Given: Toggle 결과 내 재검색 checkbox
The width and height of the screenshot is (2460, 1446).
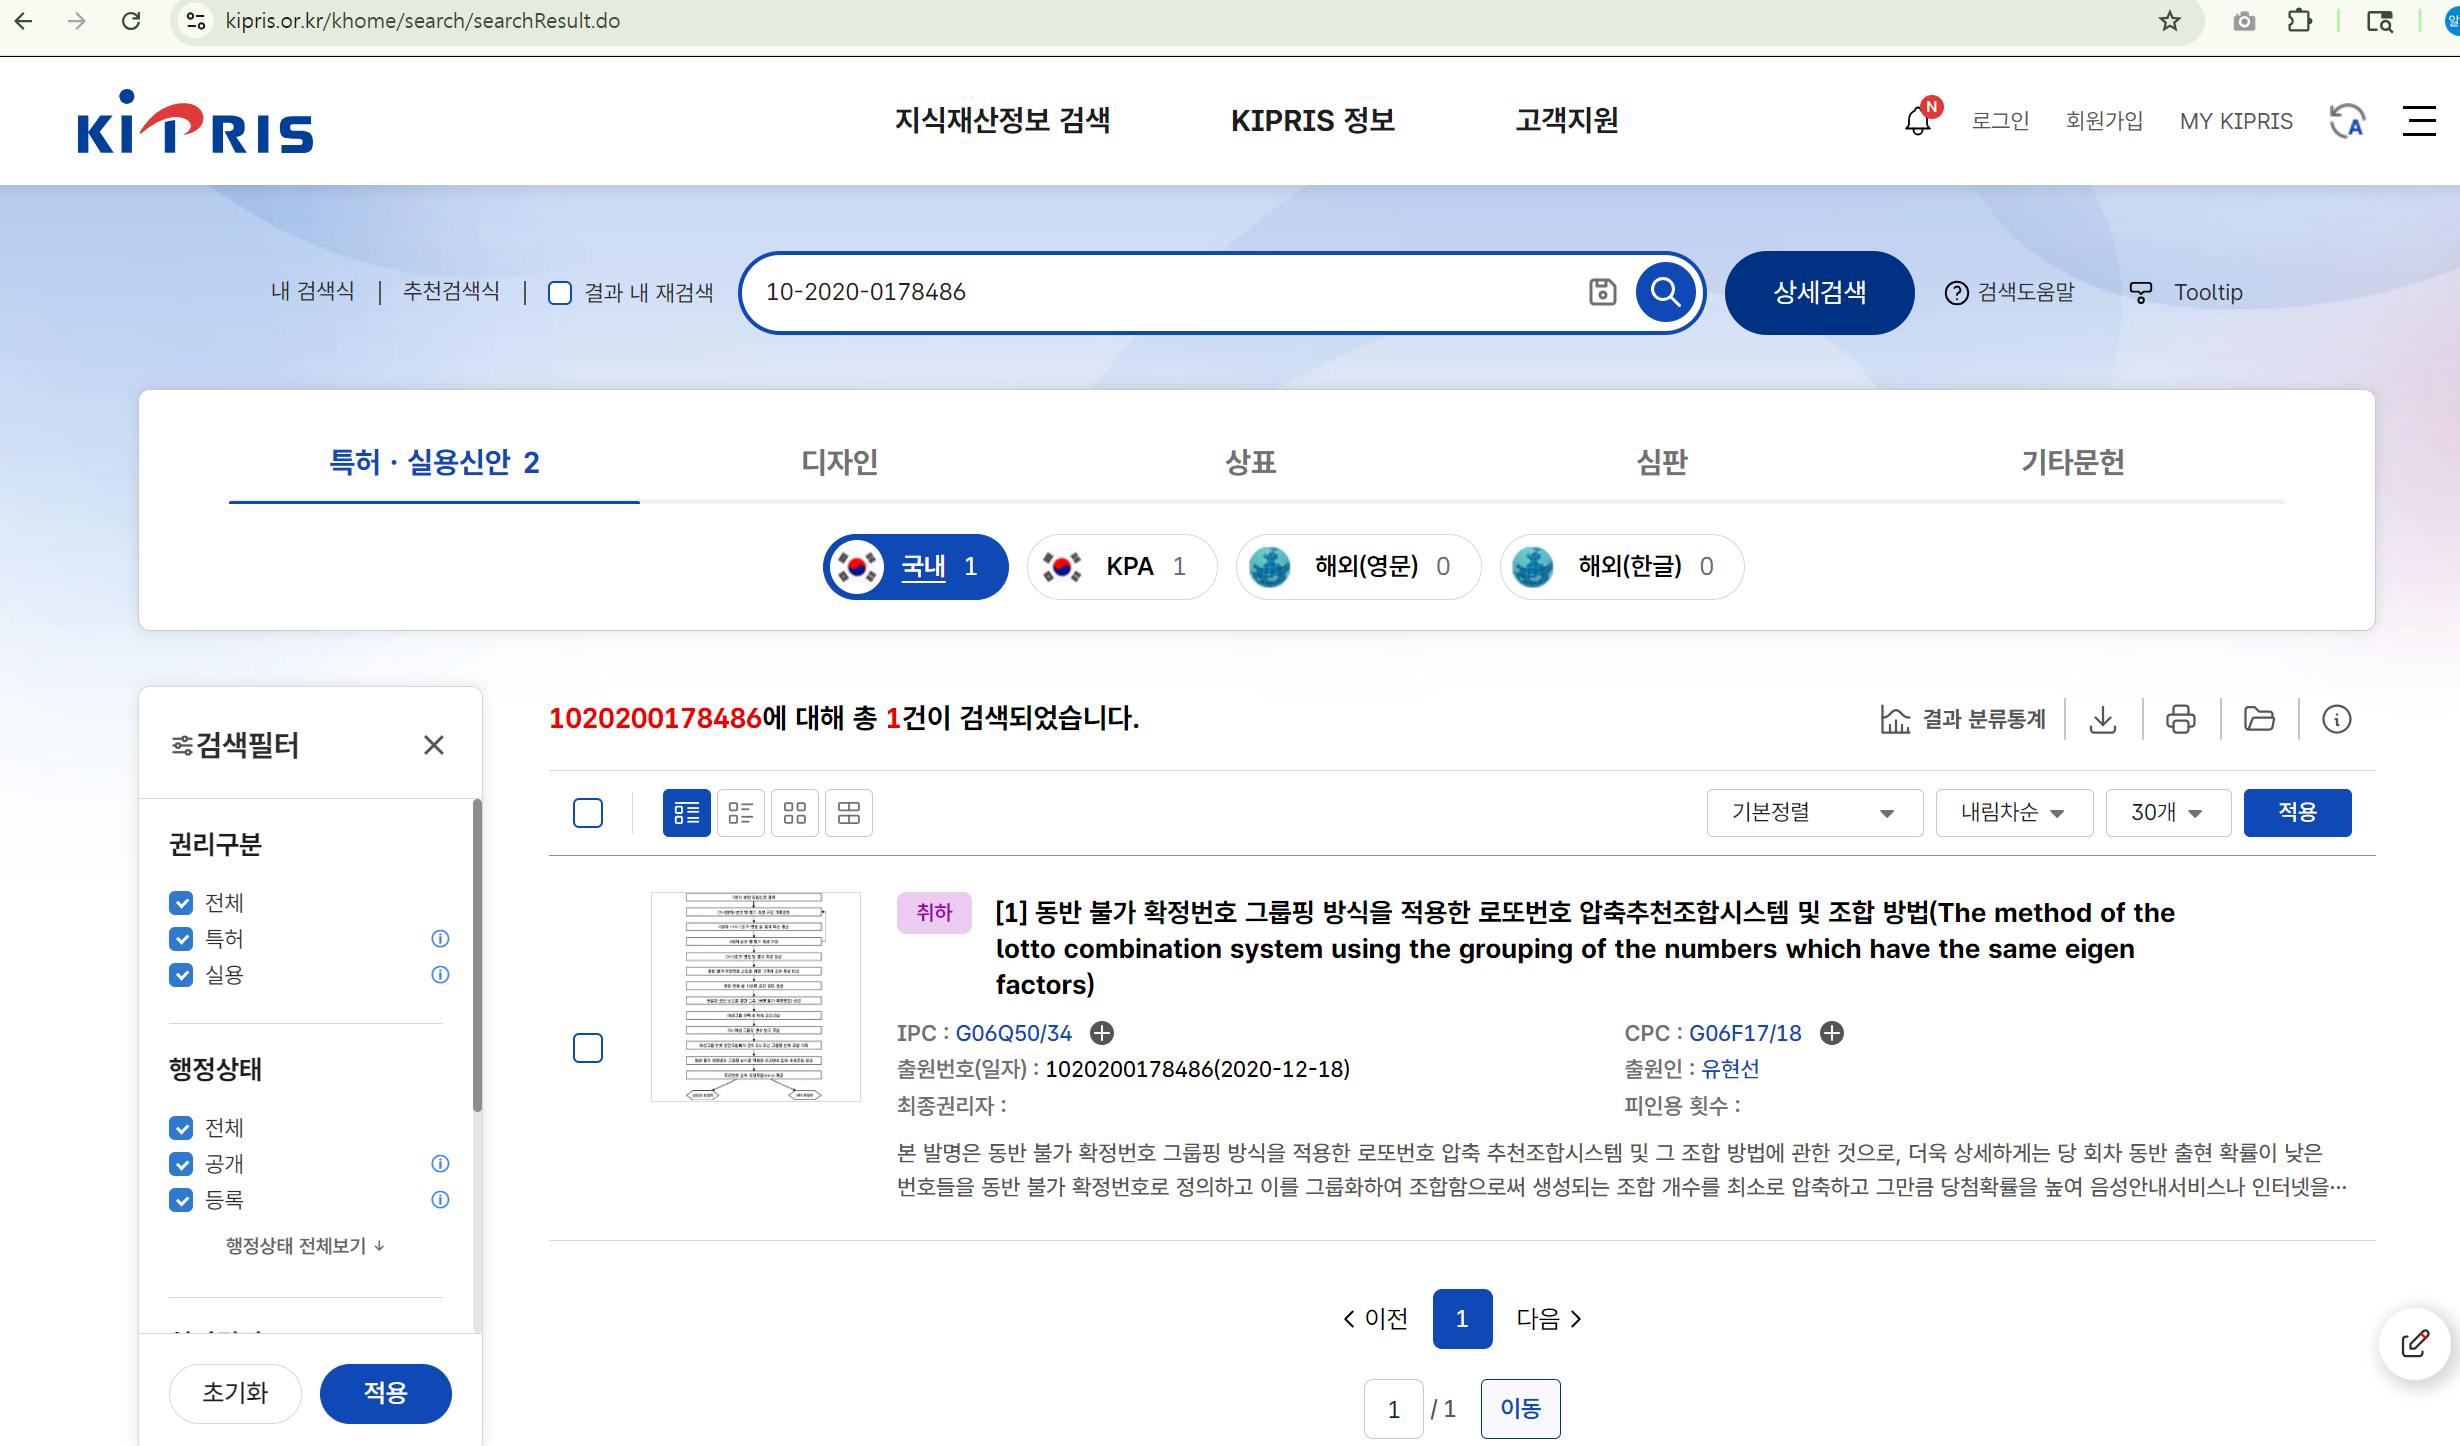Looking at the screenshot, I should tap(560, 293).
